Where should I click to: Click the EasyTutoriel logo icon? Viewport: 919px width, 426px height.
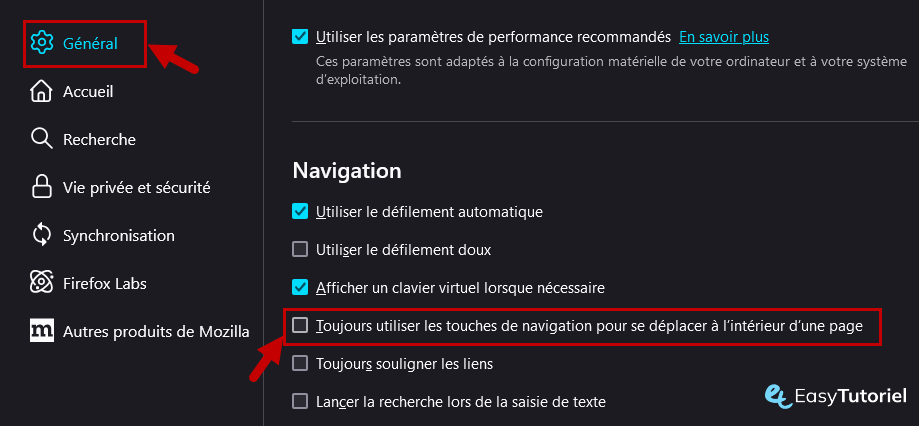(x=776, y=394)
